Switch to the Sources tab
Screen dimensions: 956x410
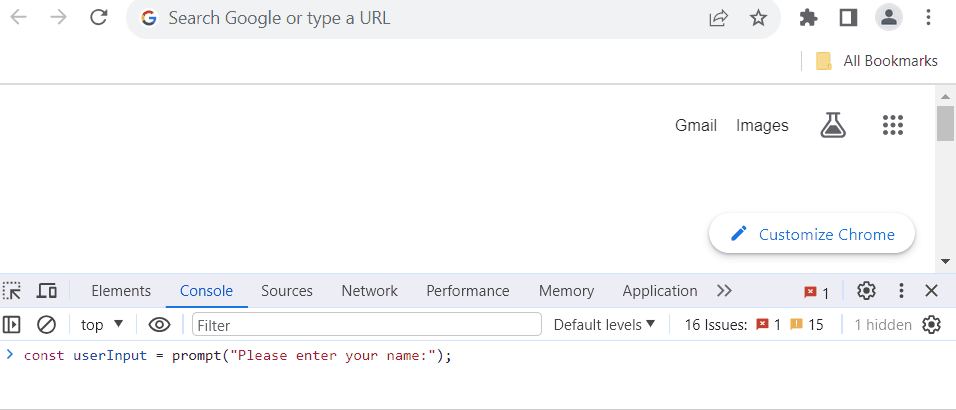287,291
